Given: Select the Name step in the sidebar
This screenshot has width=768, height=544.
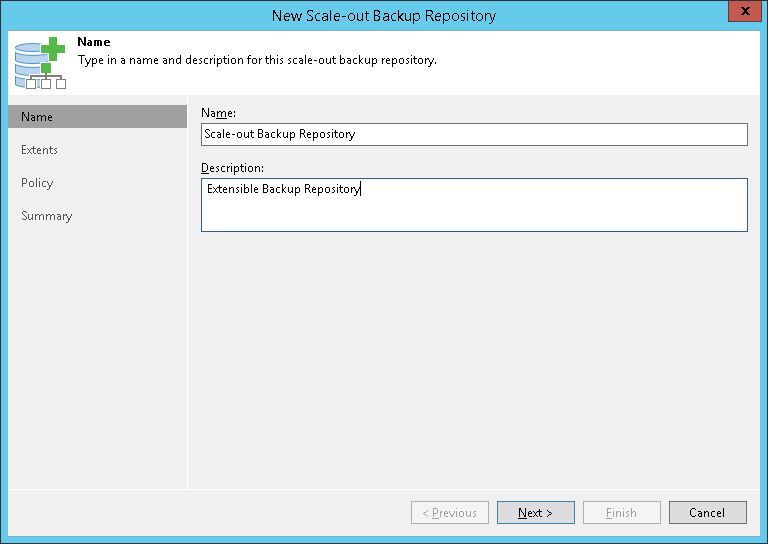Looking at the screenshot, I should click(97, 117).
